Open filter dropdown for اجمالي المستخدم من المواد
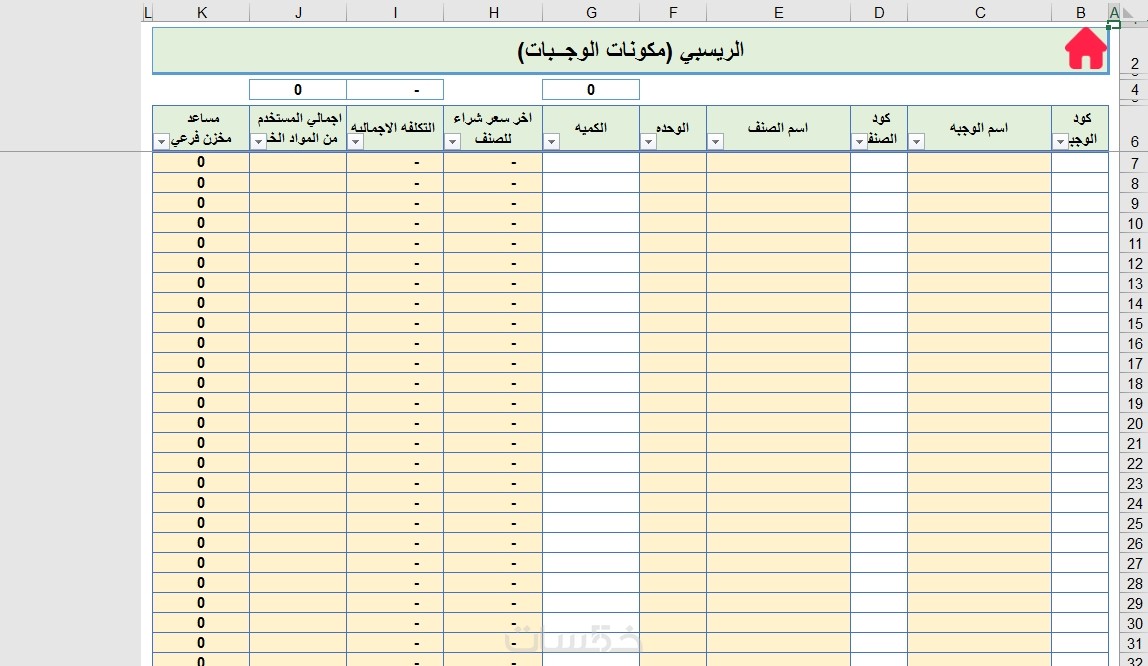The image size is (1148, 666). (258, 142)
